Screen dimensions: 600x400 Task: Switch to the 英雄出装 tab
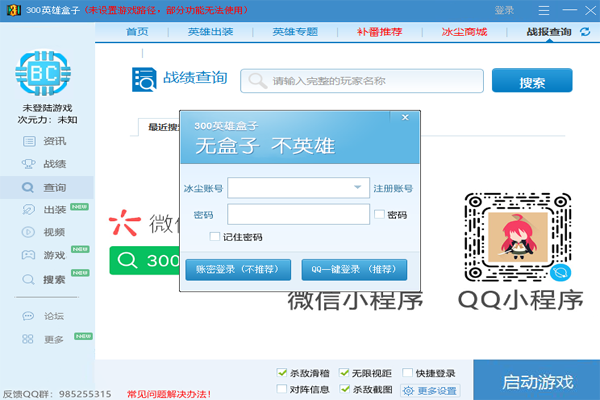click(210, 32)
